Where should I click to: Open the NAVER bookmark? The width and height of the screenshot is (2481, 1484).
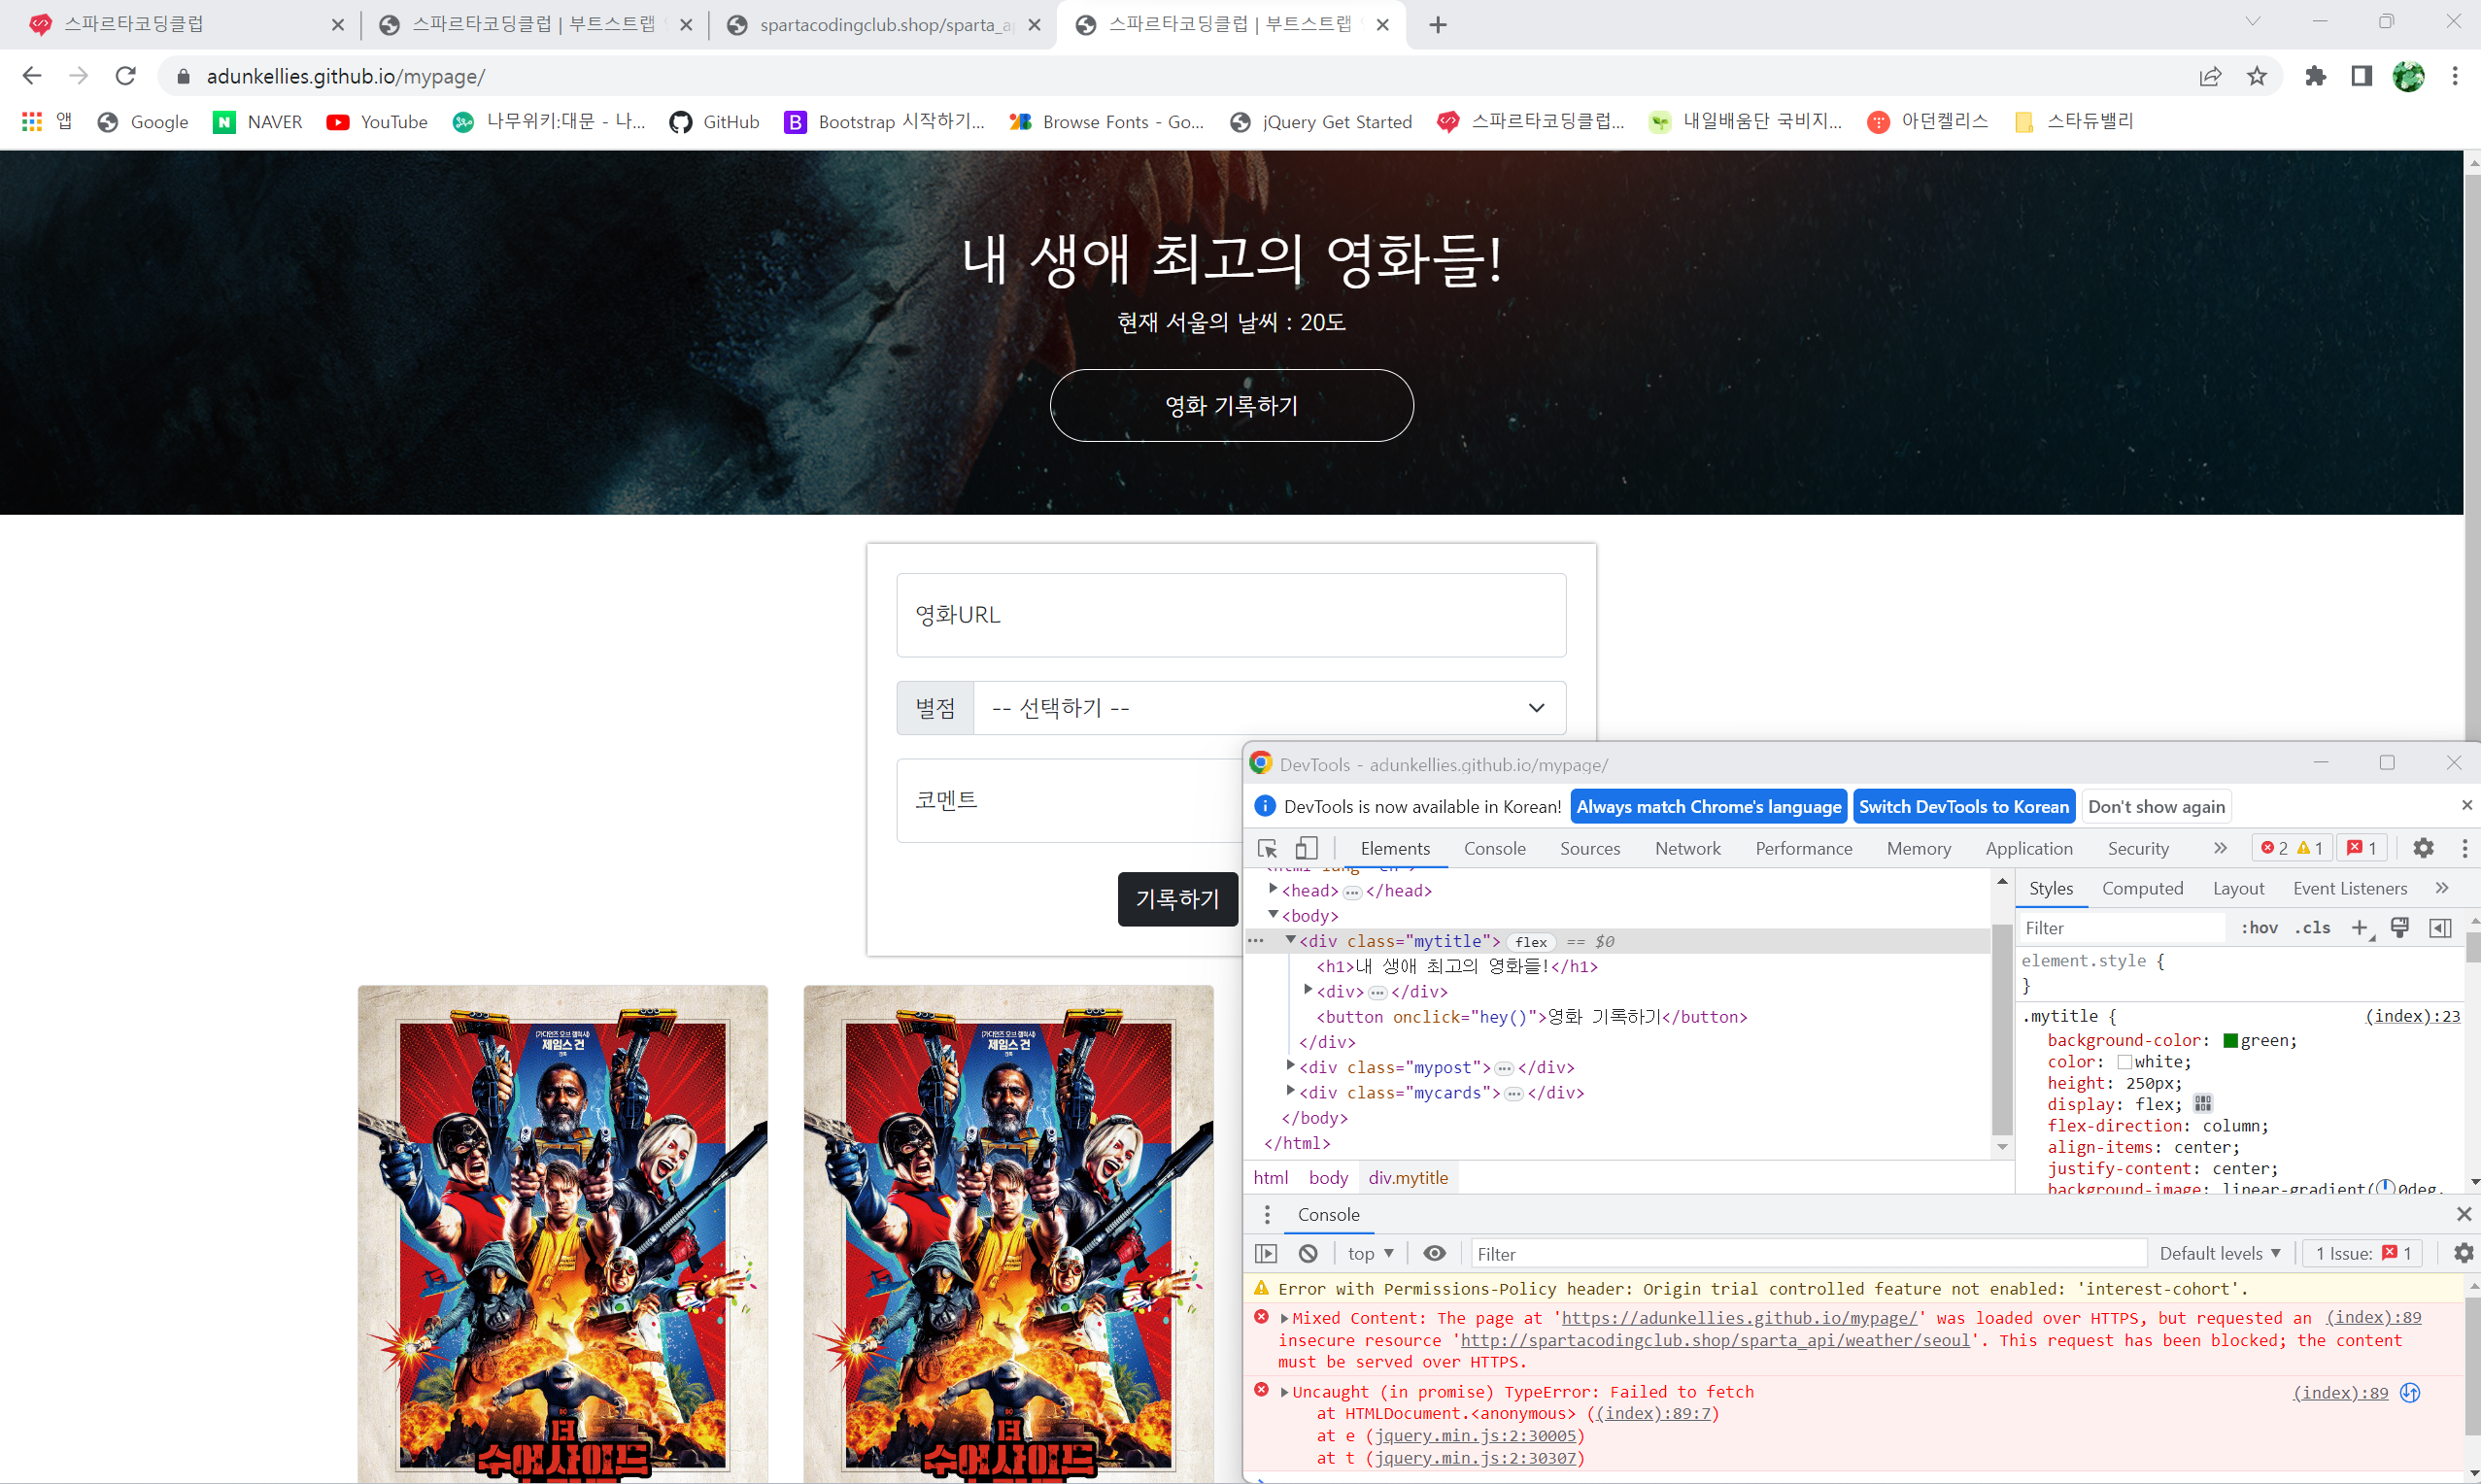pos(258,122)
